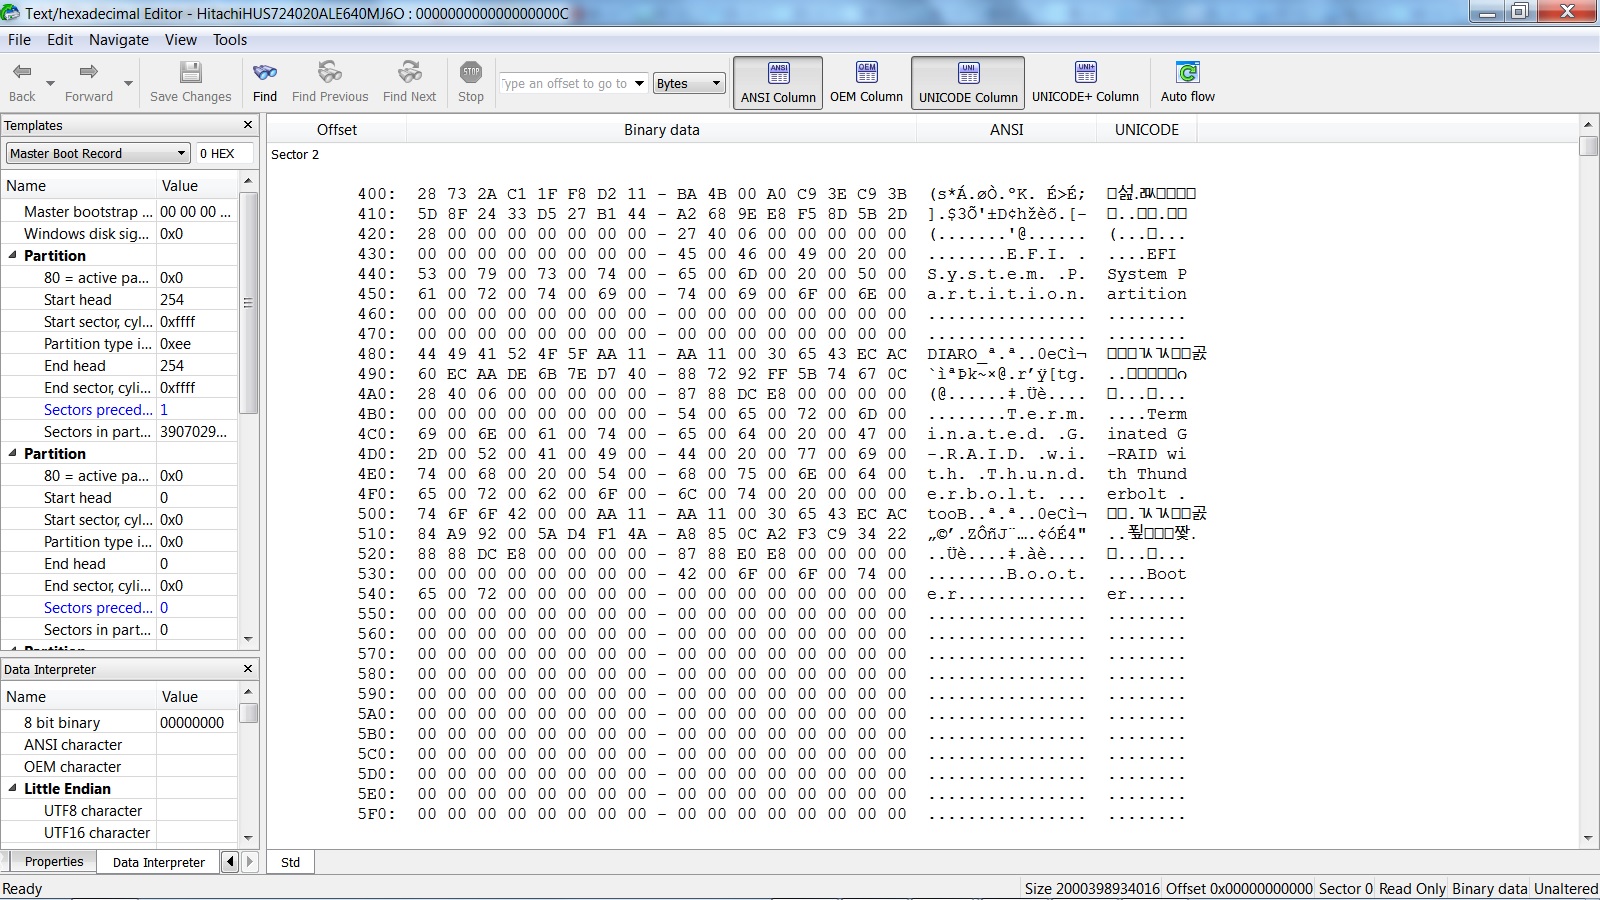Toggle the UNICODE Column view
Viewport: 1600px width, 900px height.
pyautogui.click(x=968, y=82)
